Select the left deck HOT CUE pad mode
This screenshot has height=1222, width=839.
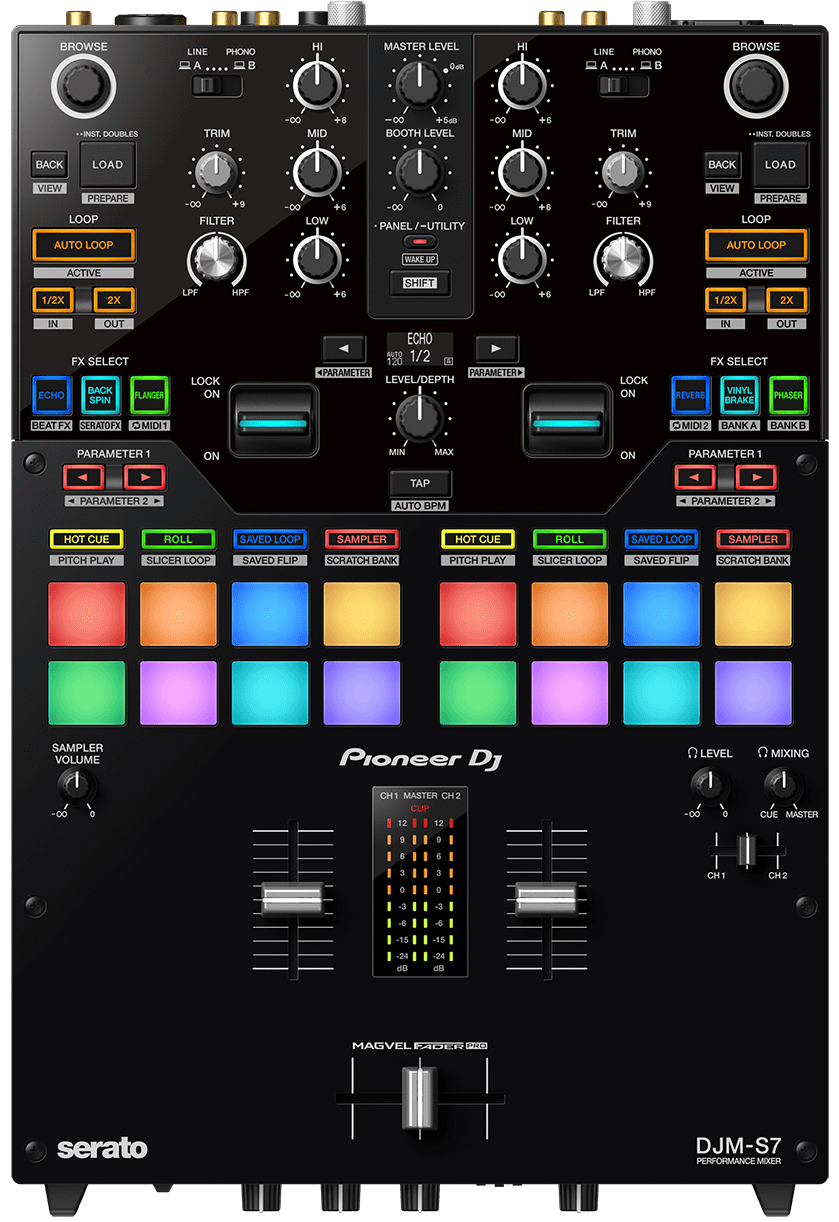[x=87, y=539]
